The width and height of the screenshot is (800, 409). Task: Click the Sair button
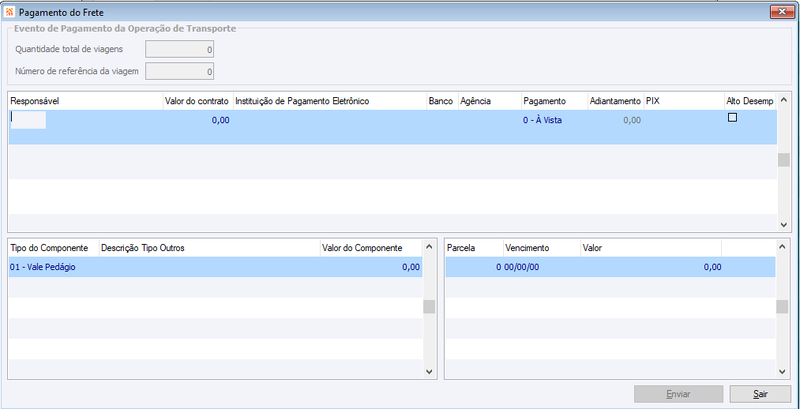click(x=760, y=394)
